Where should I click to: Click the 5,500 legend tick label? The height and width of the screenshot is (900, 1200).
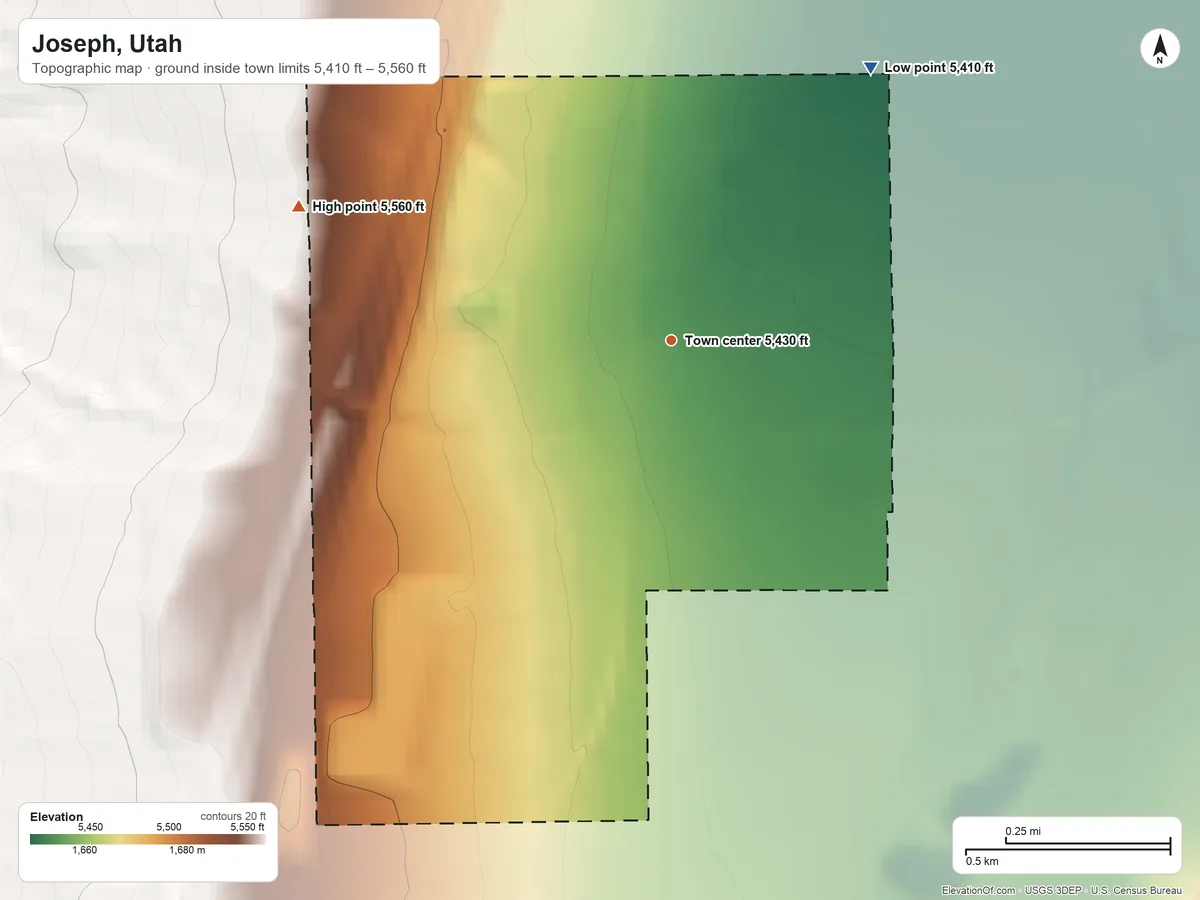pos(169,828)
